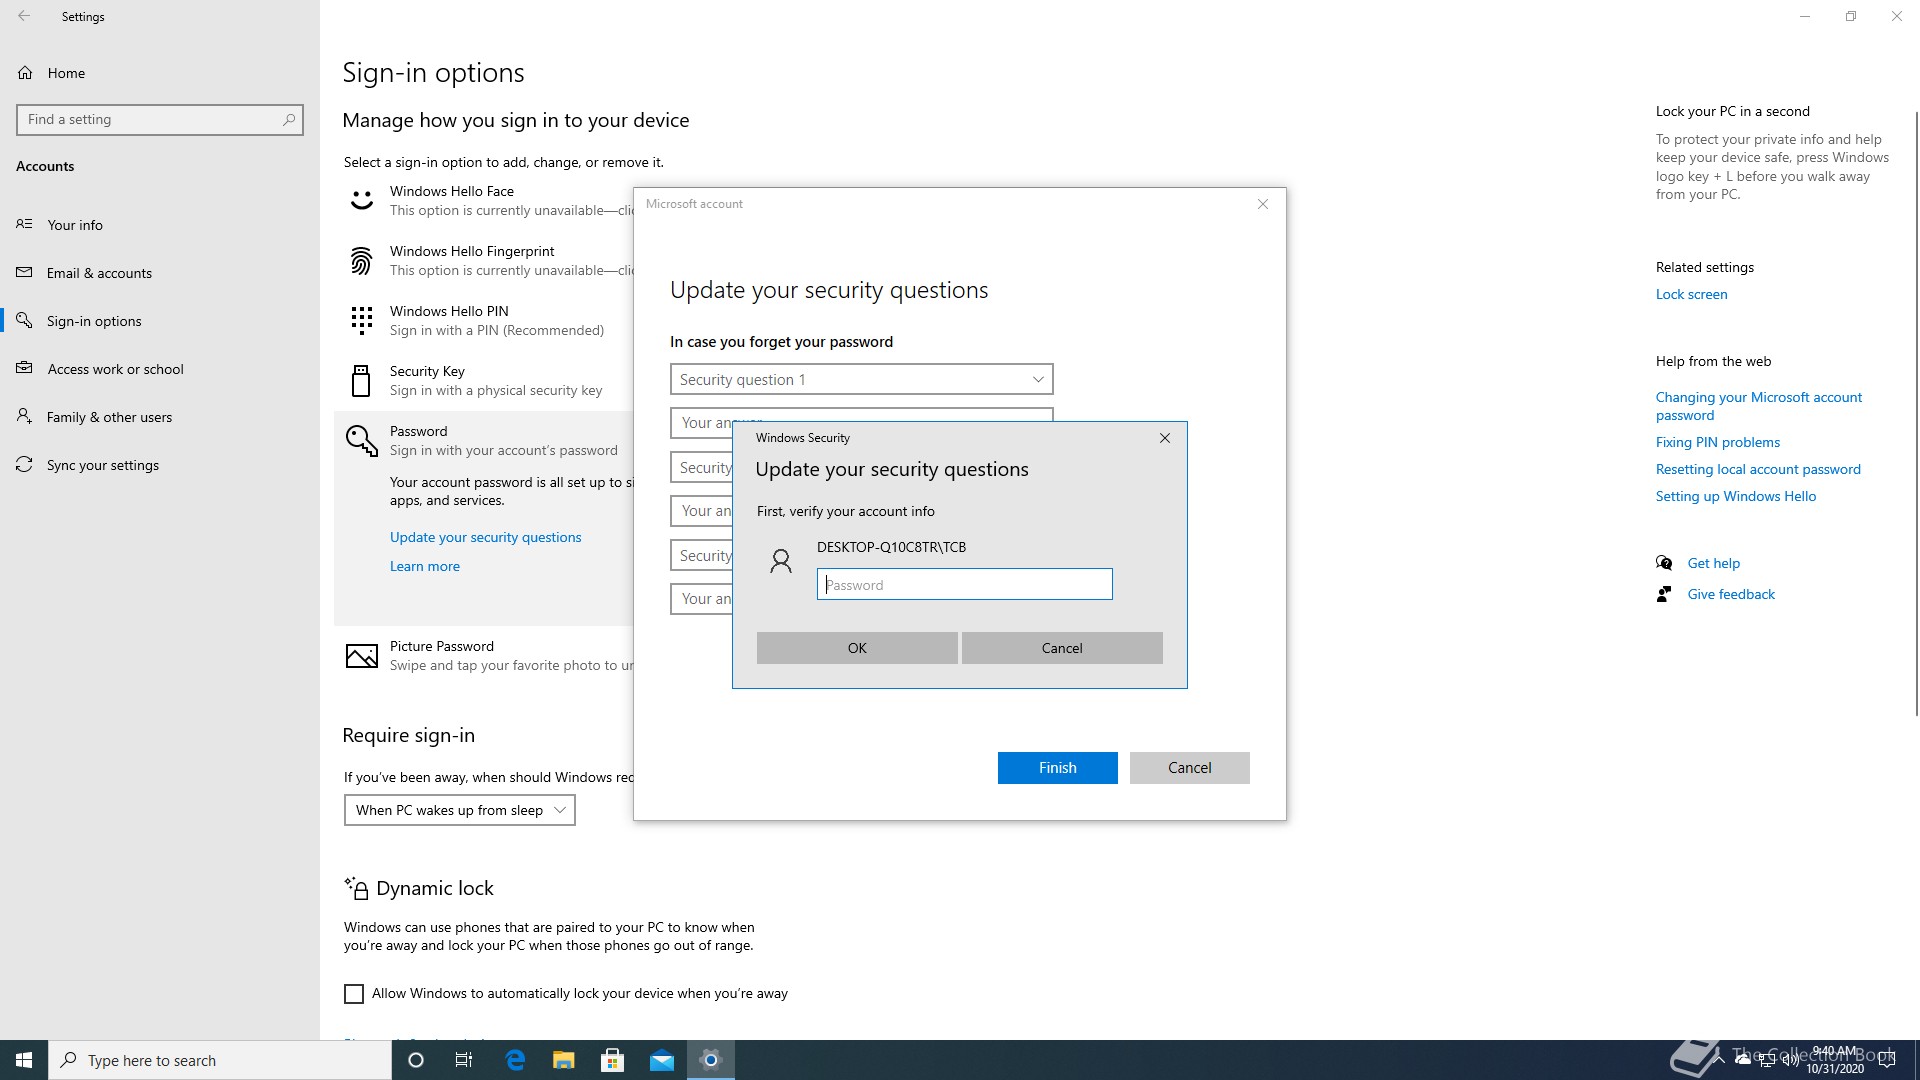Open Resetting local account password link
Viewport: 1920px width, 1080px height.
click(x=1758, y=469)
